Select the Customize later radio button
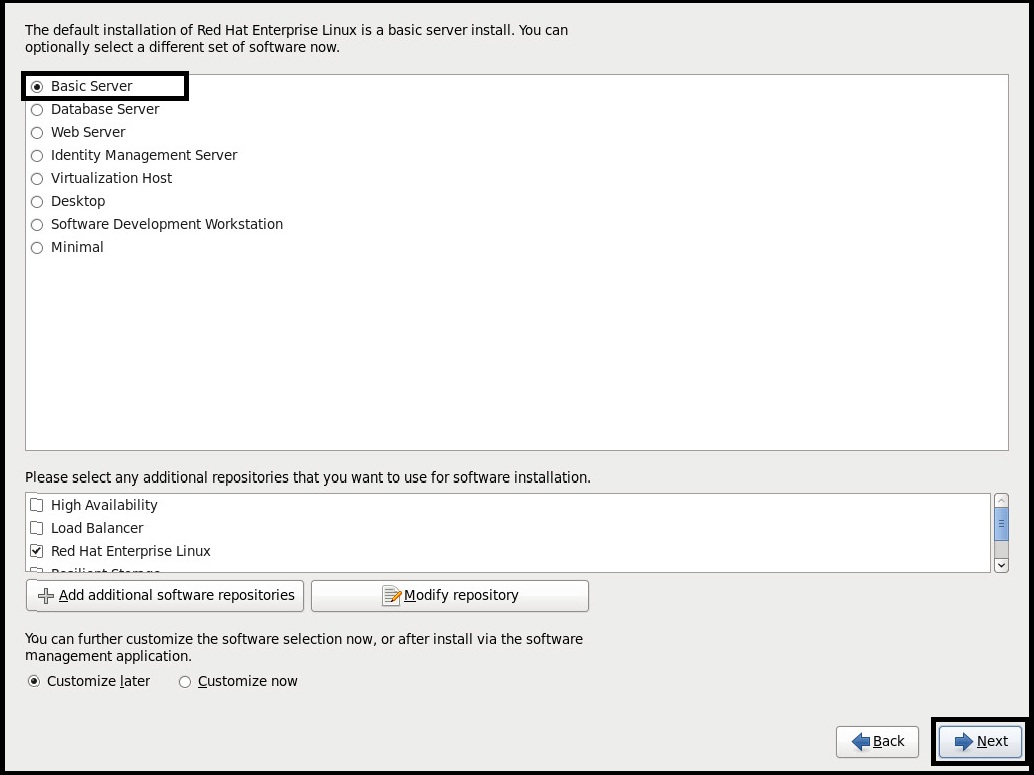Viewport: 1034px width, 775px height. pyautogui.click(x=34, y=682)
